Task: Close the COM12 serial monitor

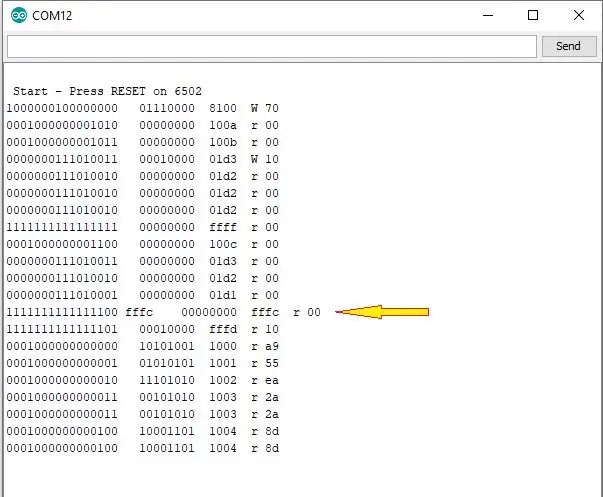Action: (x=578, y=15)
